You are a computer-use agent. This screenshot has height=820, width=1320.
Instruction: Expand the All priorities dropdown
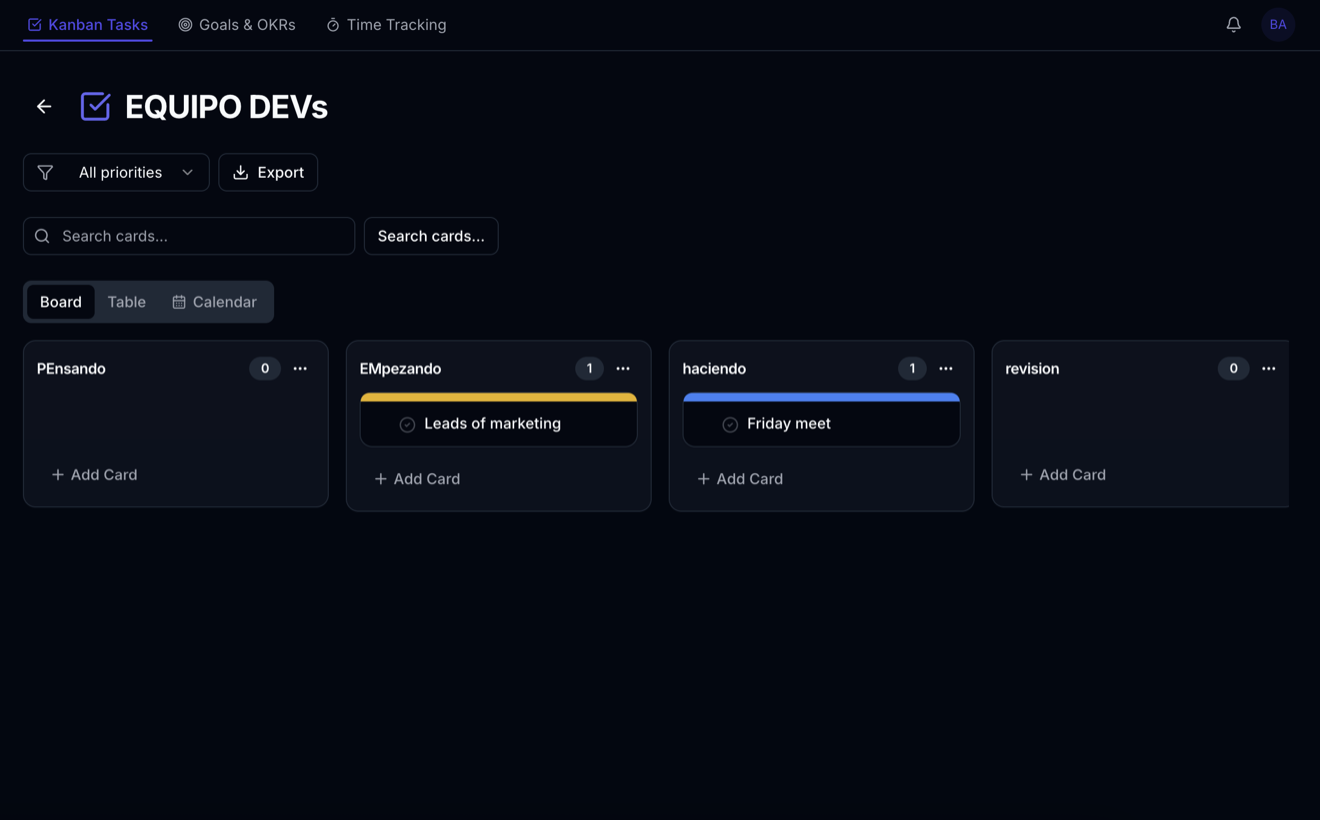(116, 172)
